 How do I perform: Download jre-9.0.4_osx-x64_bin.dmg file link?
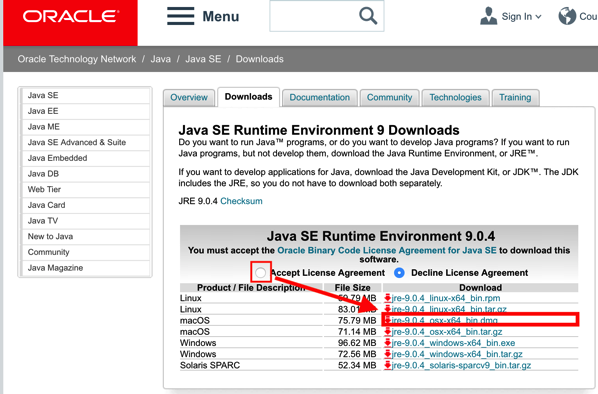[x=444, y=320]
